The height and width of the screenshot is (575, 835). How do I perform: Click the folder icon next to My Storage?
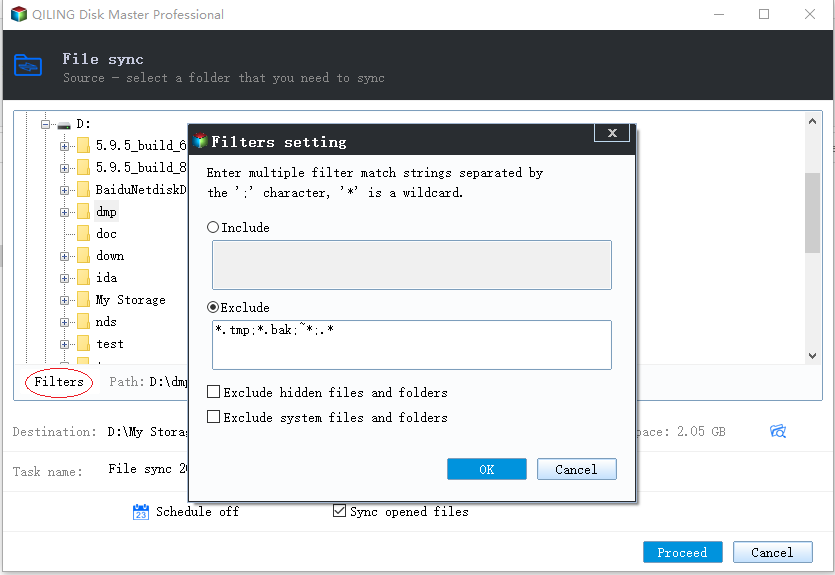(83, 300)
